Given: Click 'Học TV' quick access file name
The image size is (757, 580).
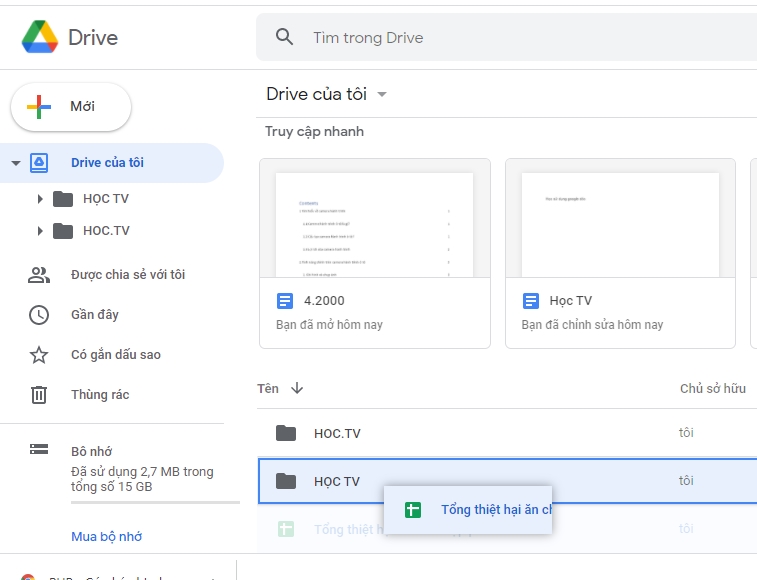Looking at the screenshot, I should (x=571, y=301).
